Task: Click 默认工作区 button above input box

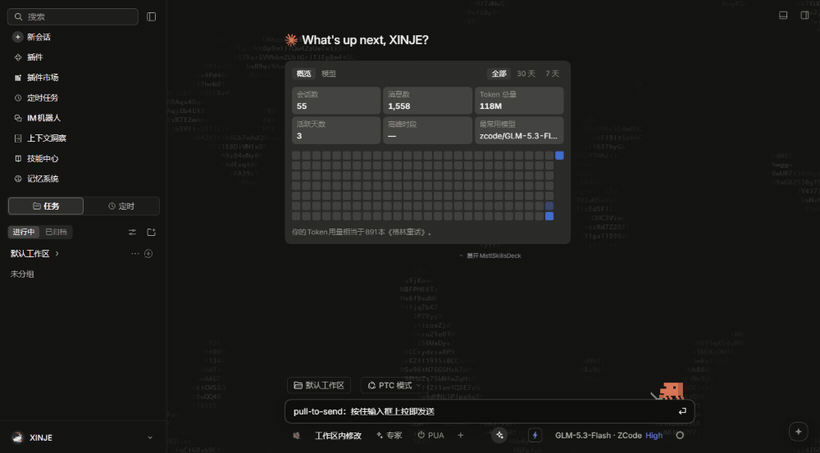Action: [319, 386]
